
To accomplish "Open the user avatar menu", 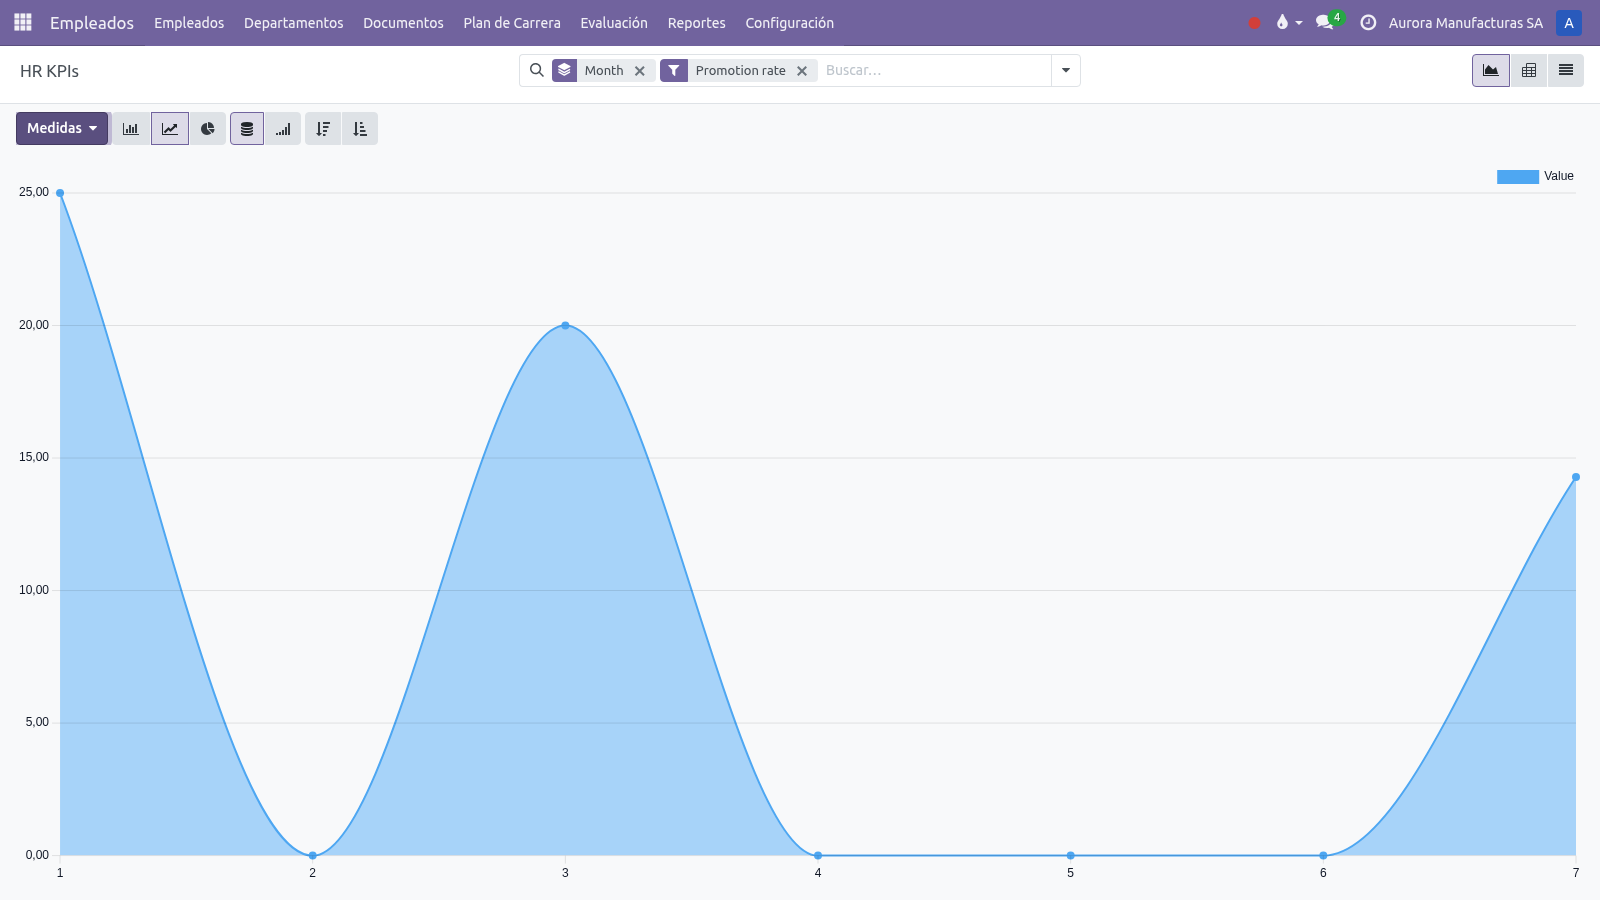I will 1569,22.
